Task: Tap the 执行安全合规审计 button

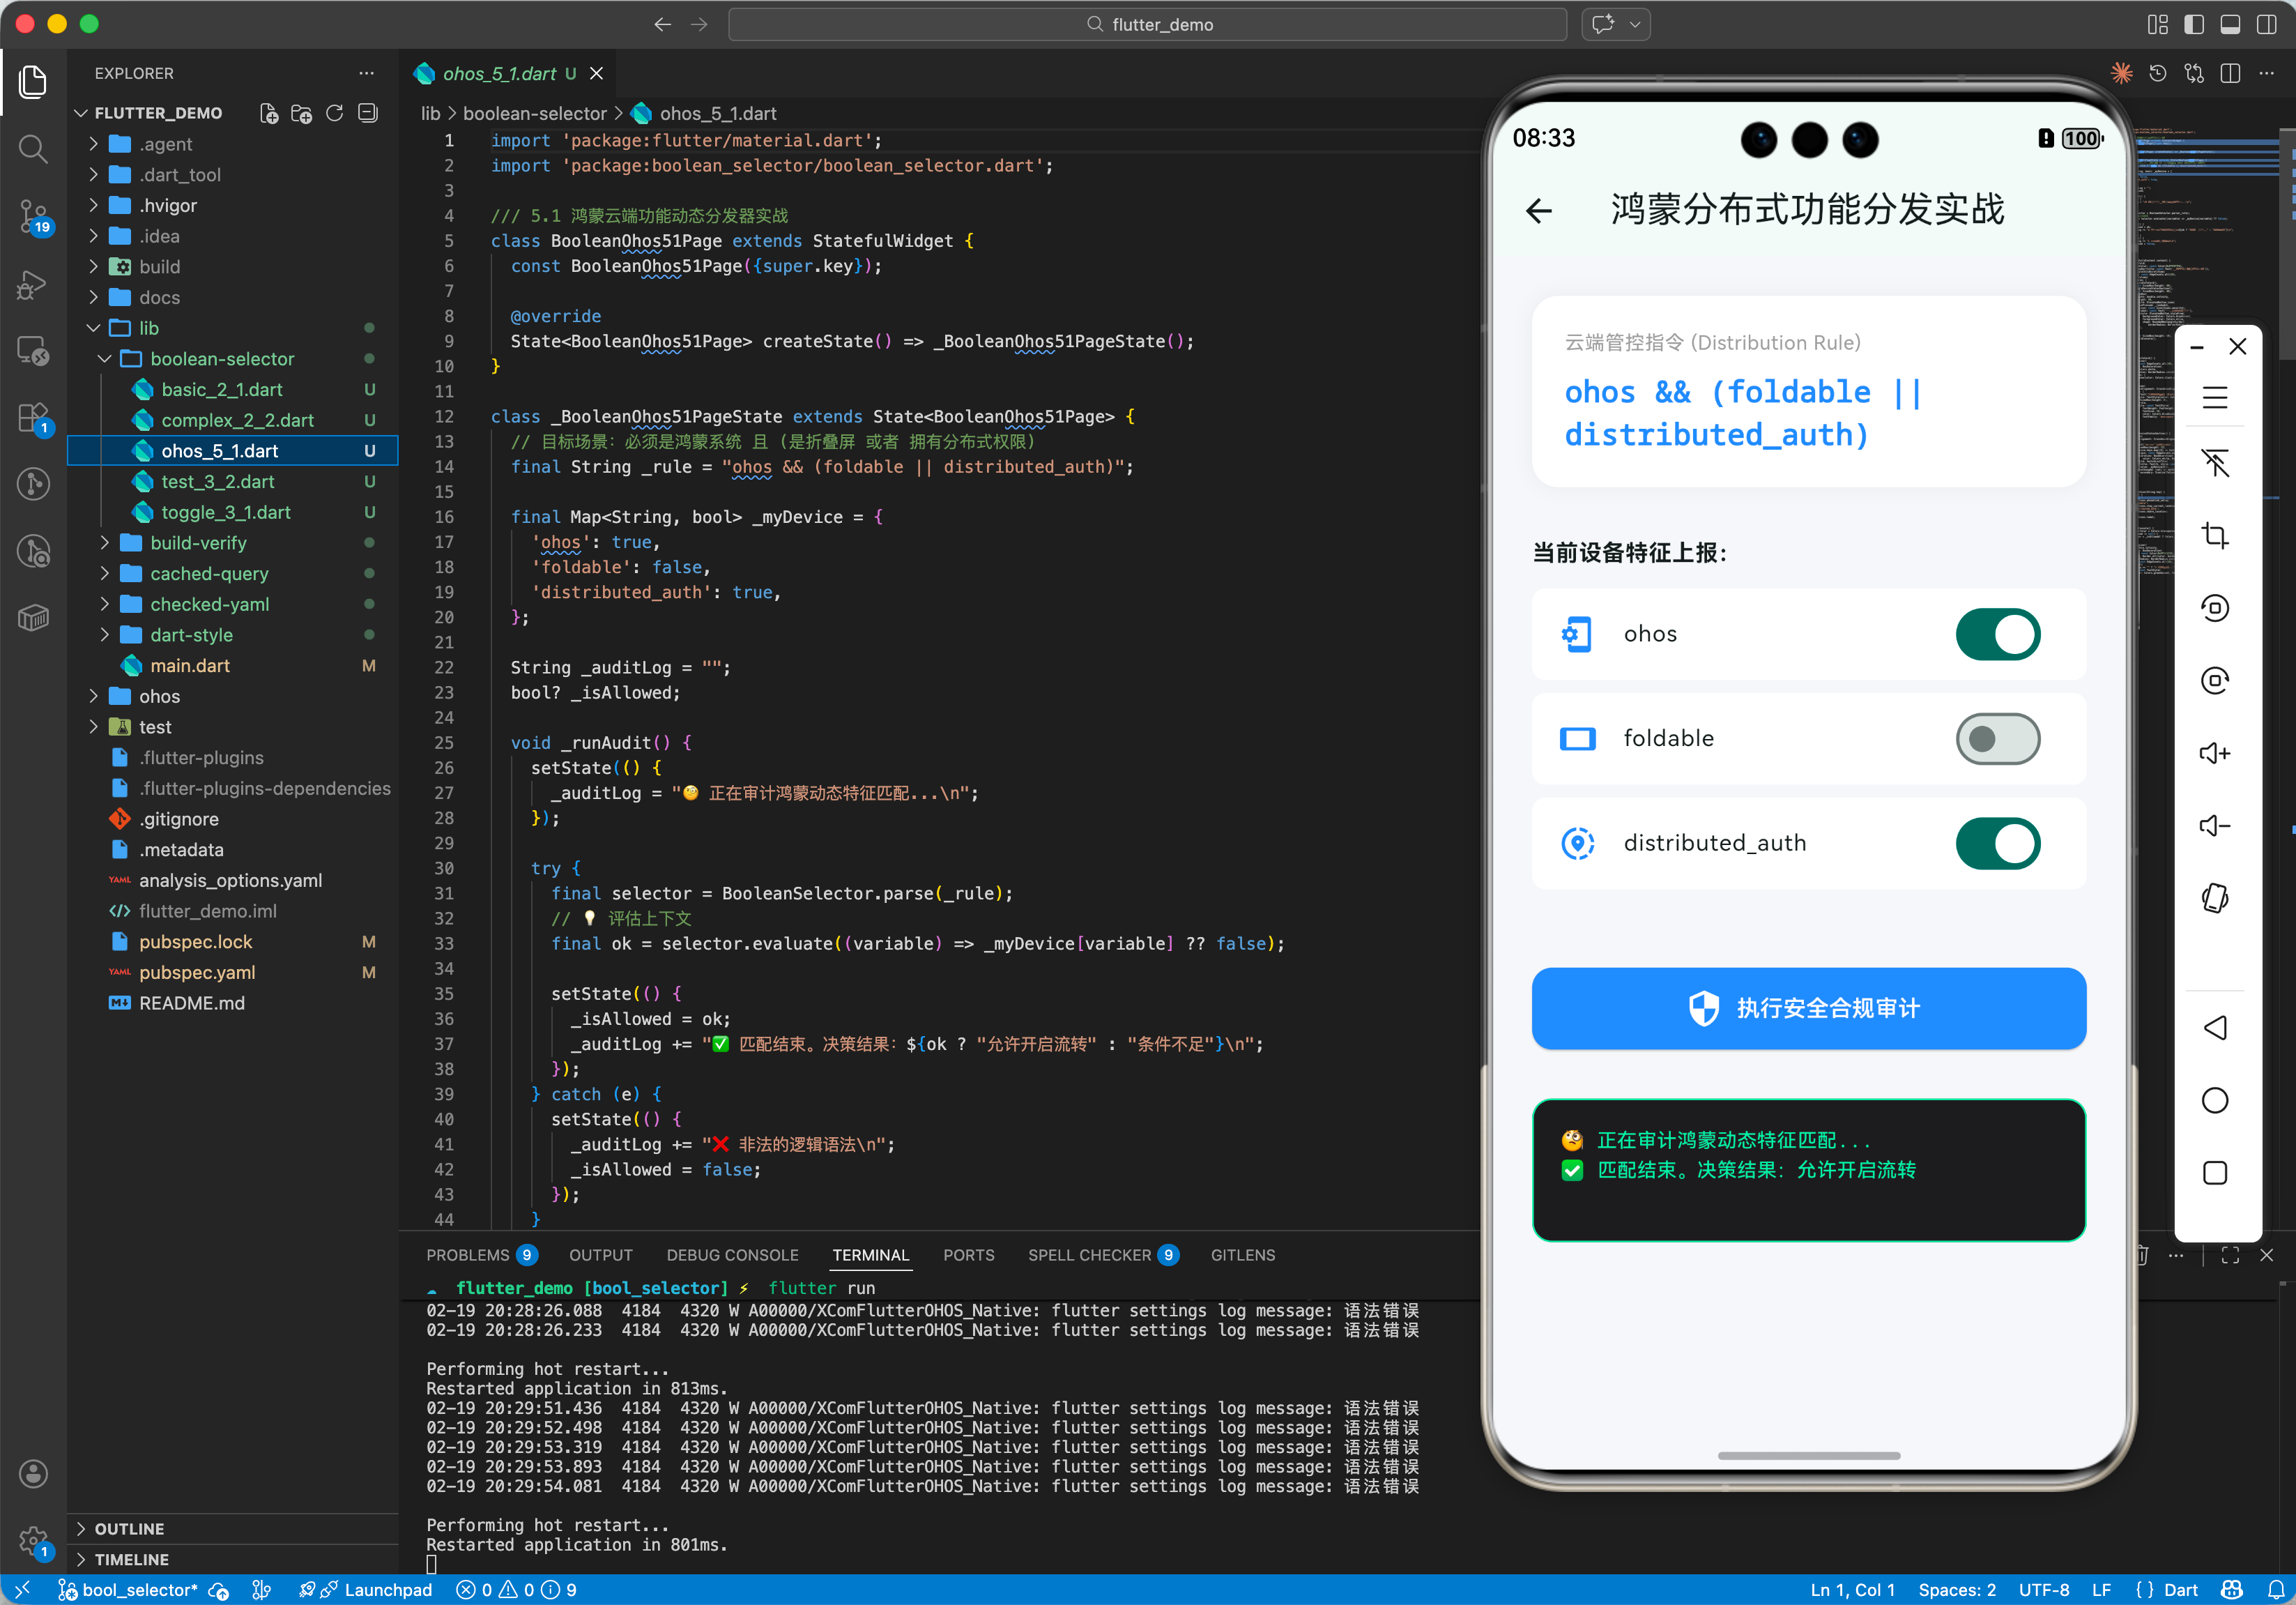Action: click(x=1808, y=1008)
